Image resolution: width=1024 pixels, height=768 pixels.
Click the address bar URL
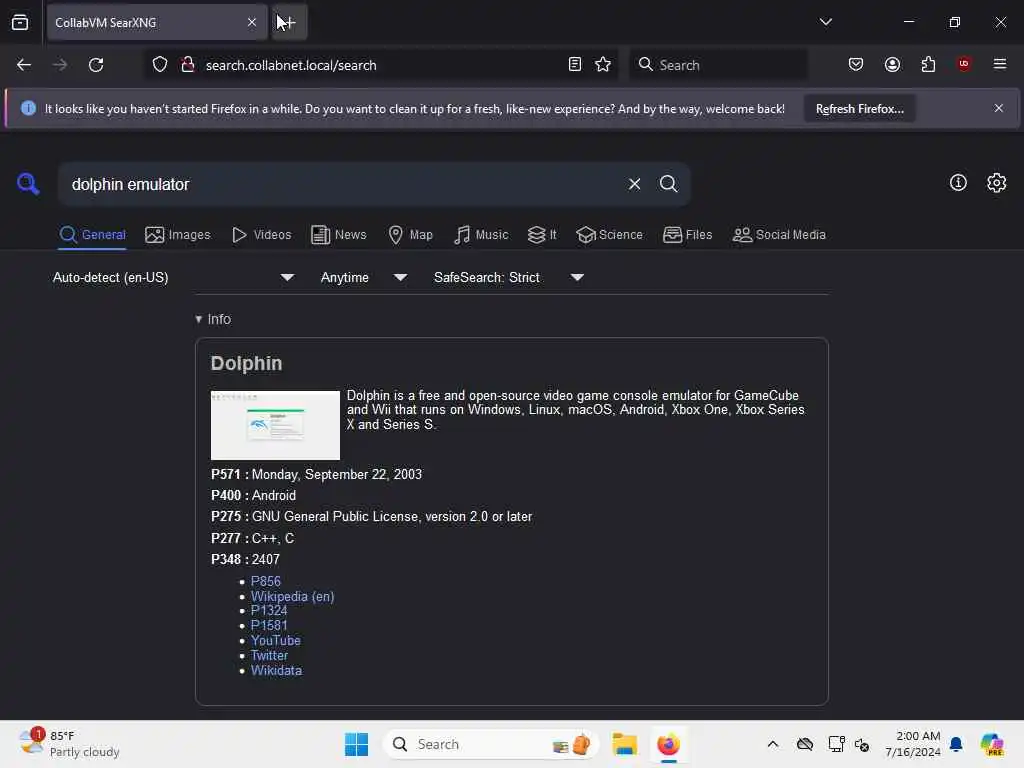(x=291, y=65)
